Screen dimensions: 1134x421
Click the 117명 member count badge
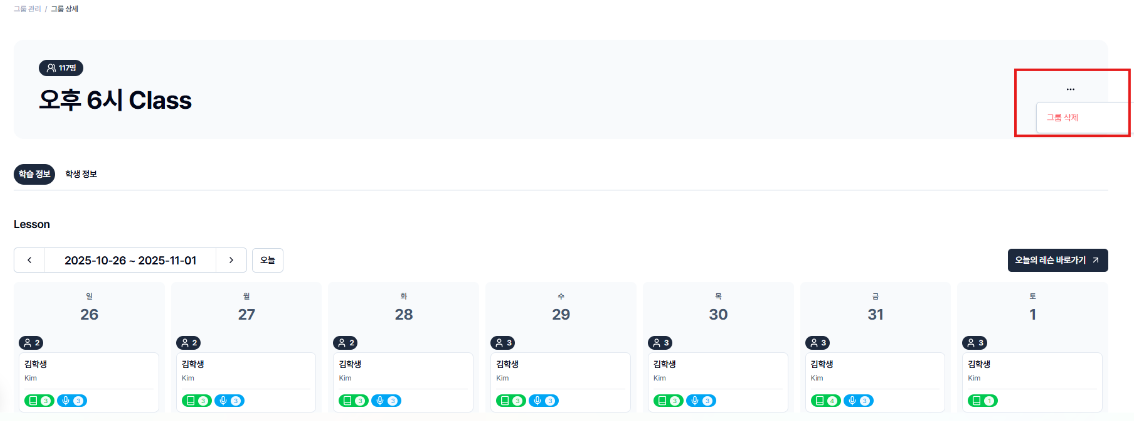(x=61, y=68)
